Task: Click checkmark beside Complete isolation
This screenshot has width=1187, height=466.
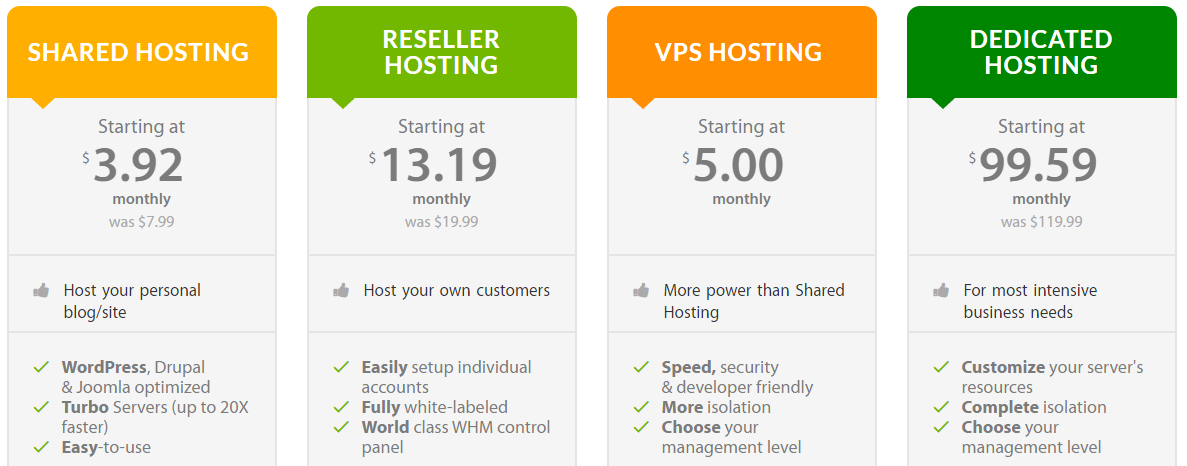Action: [941, 407]
